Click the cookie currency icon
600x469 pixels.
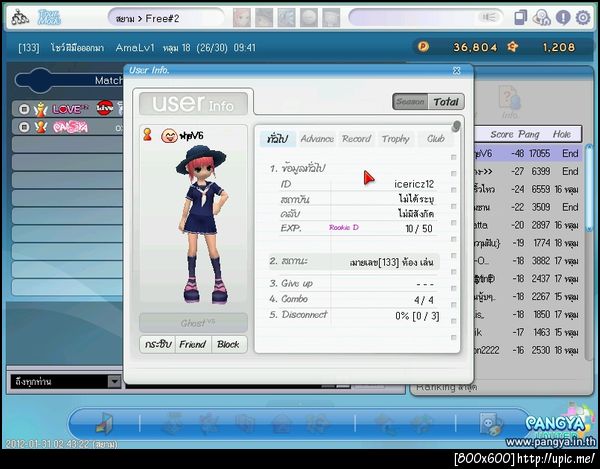point(512,47)
